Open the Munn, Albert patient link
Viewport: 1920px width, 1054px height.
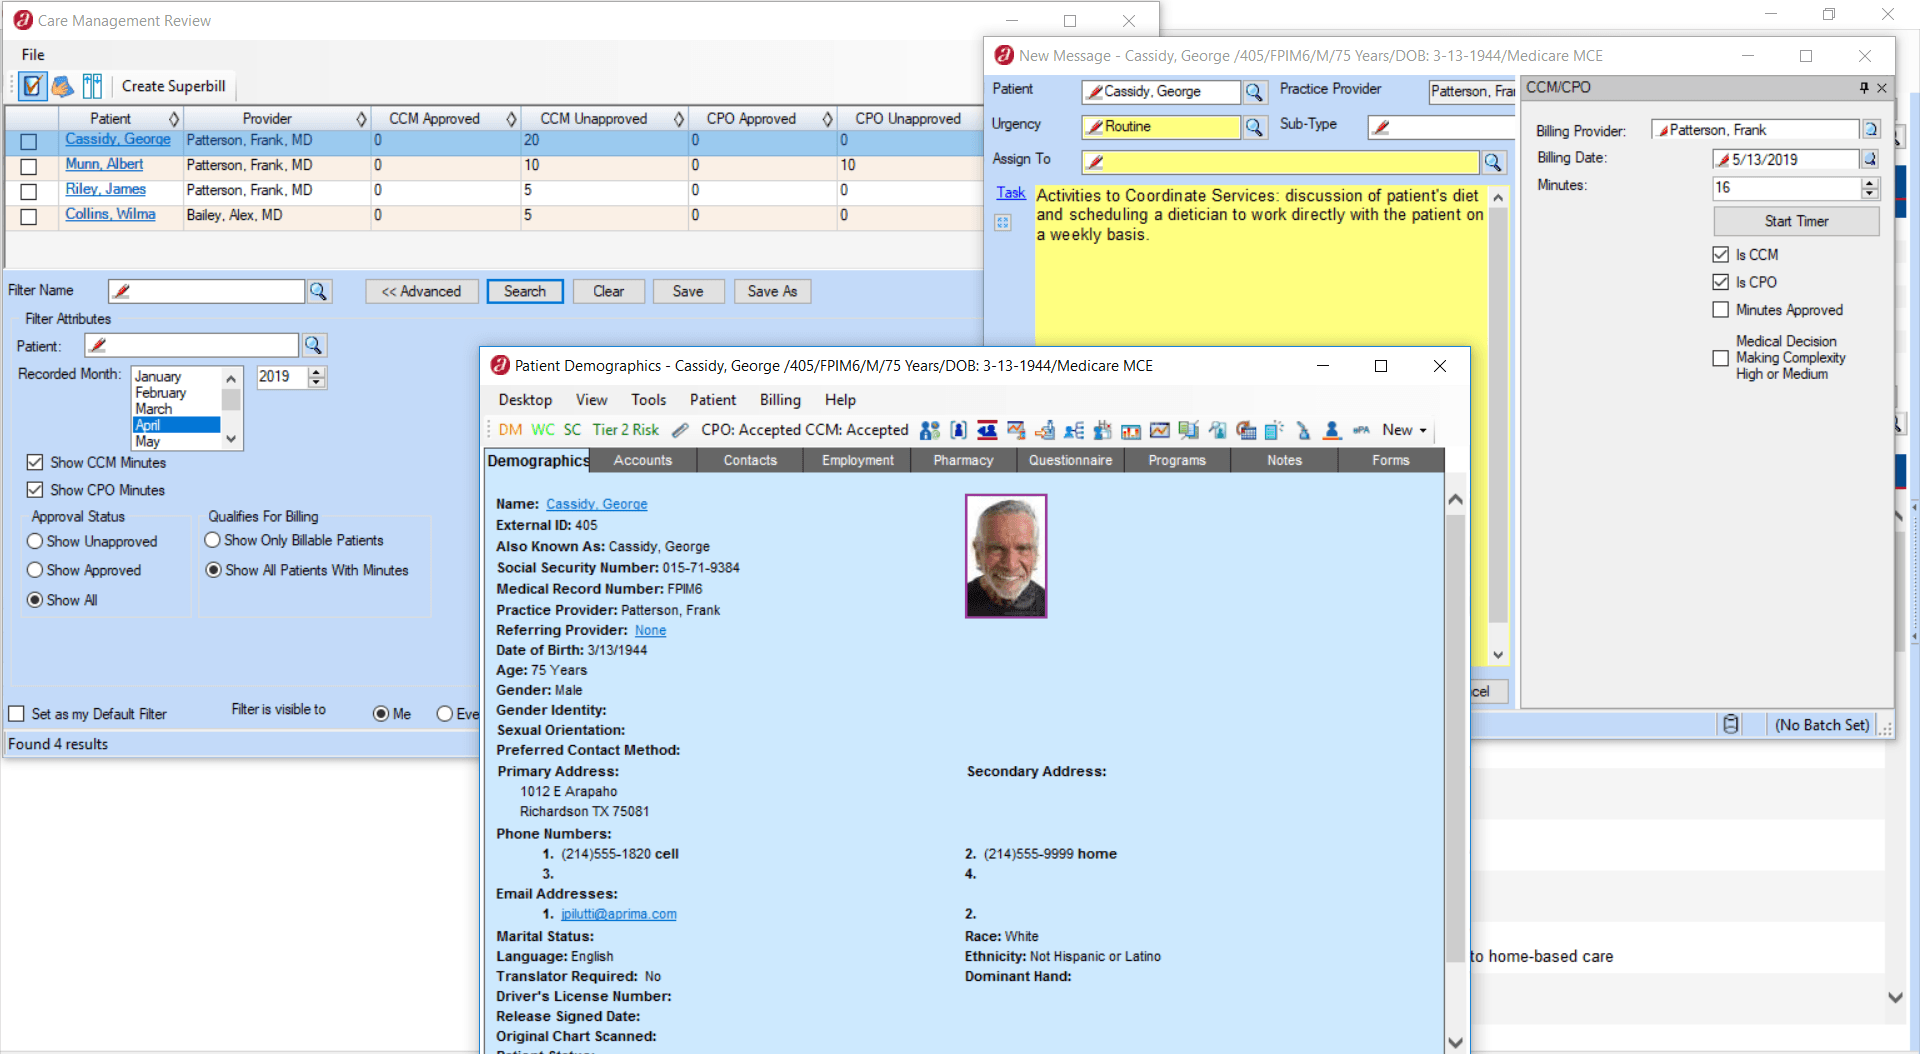(x=104, y=164)
